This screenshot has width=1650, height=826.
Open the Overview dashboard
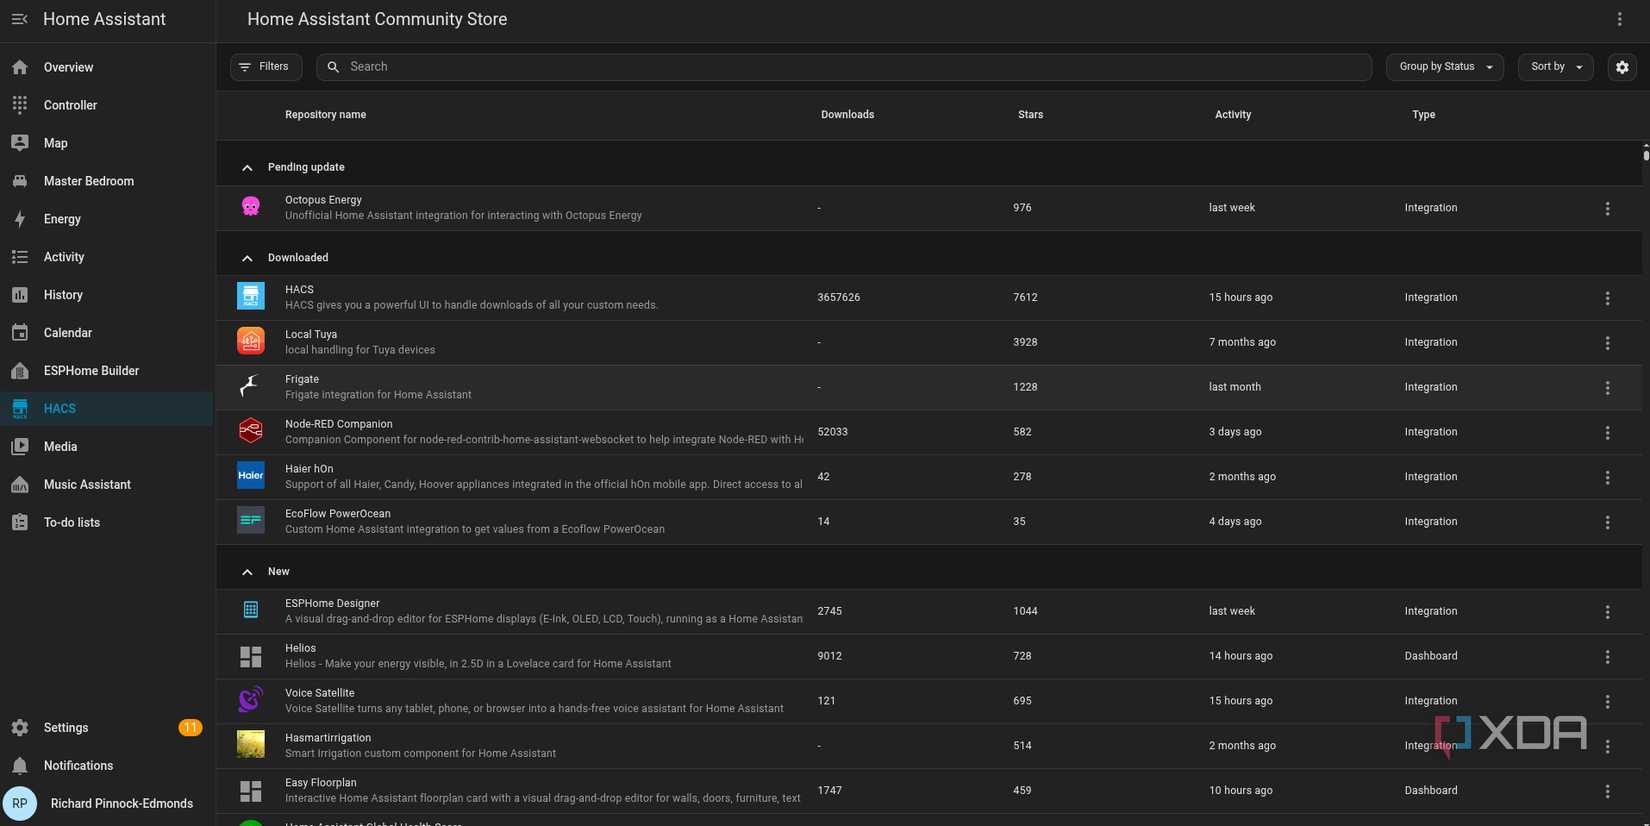106,67
